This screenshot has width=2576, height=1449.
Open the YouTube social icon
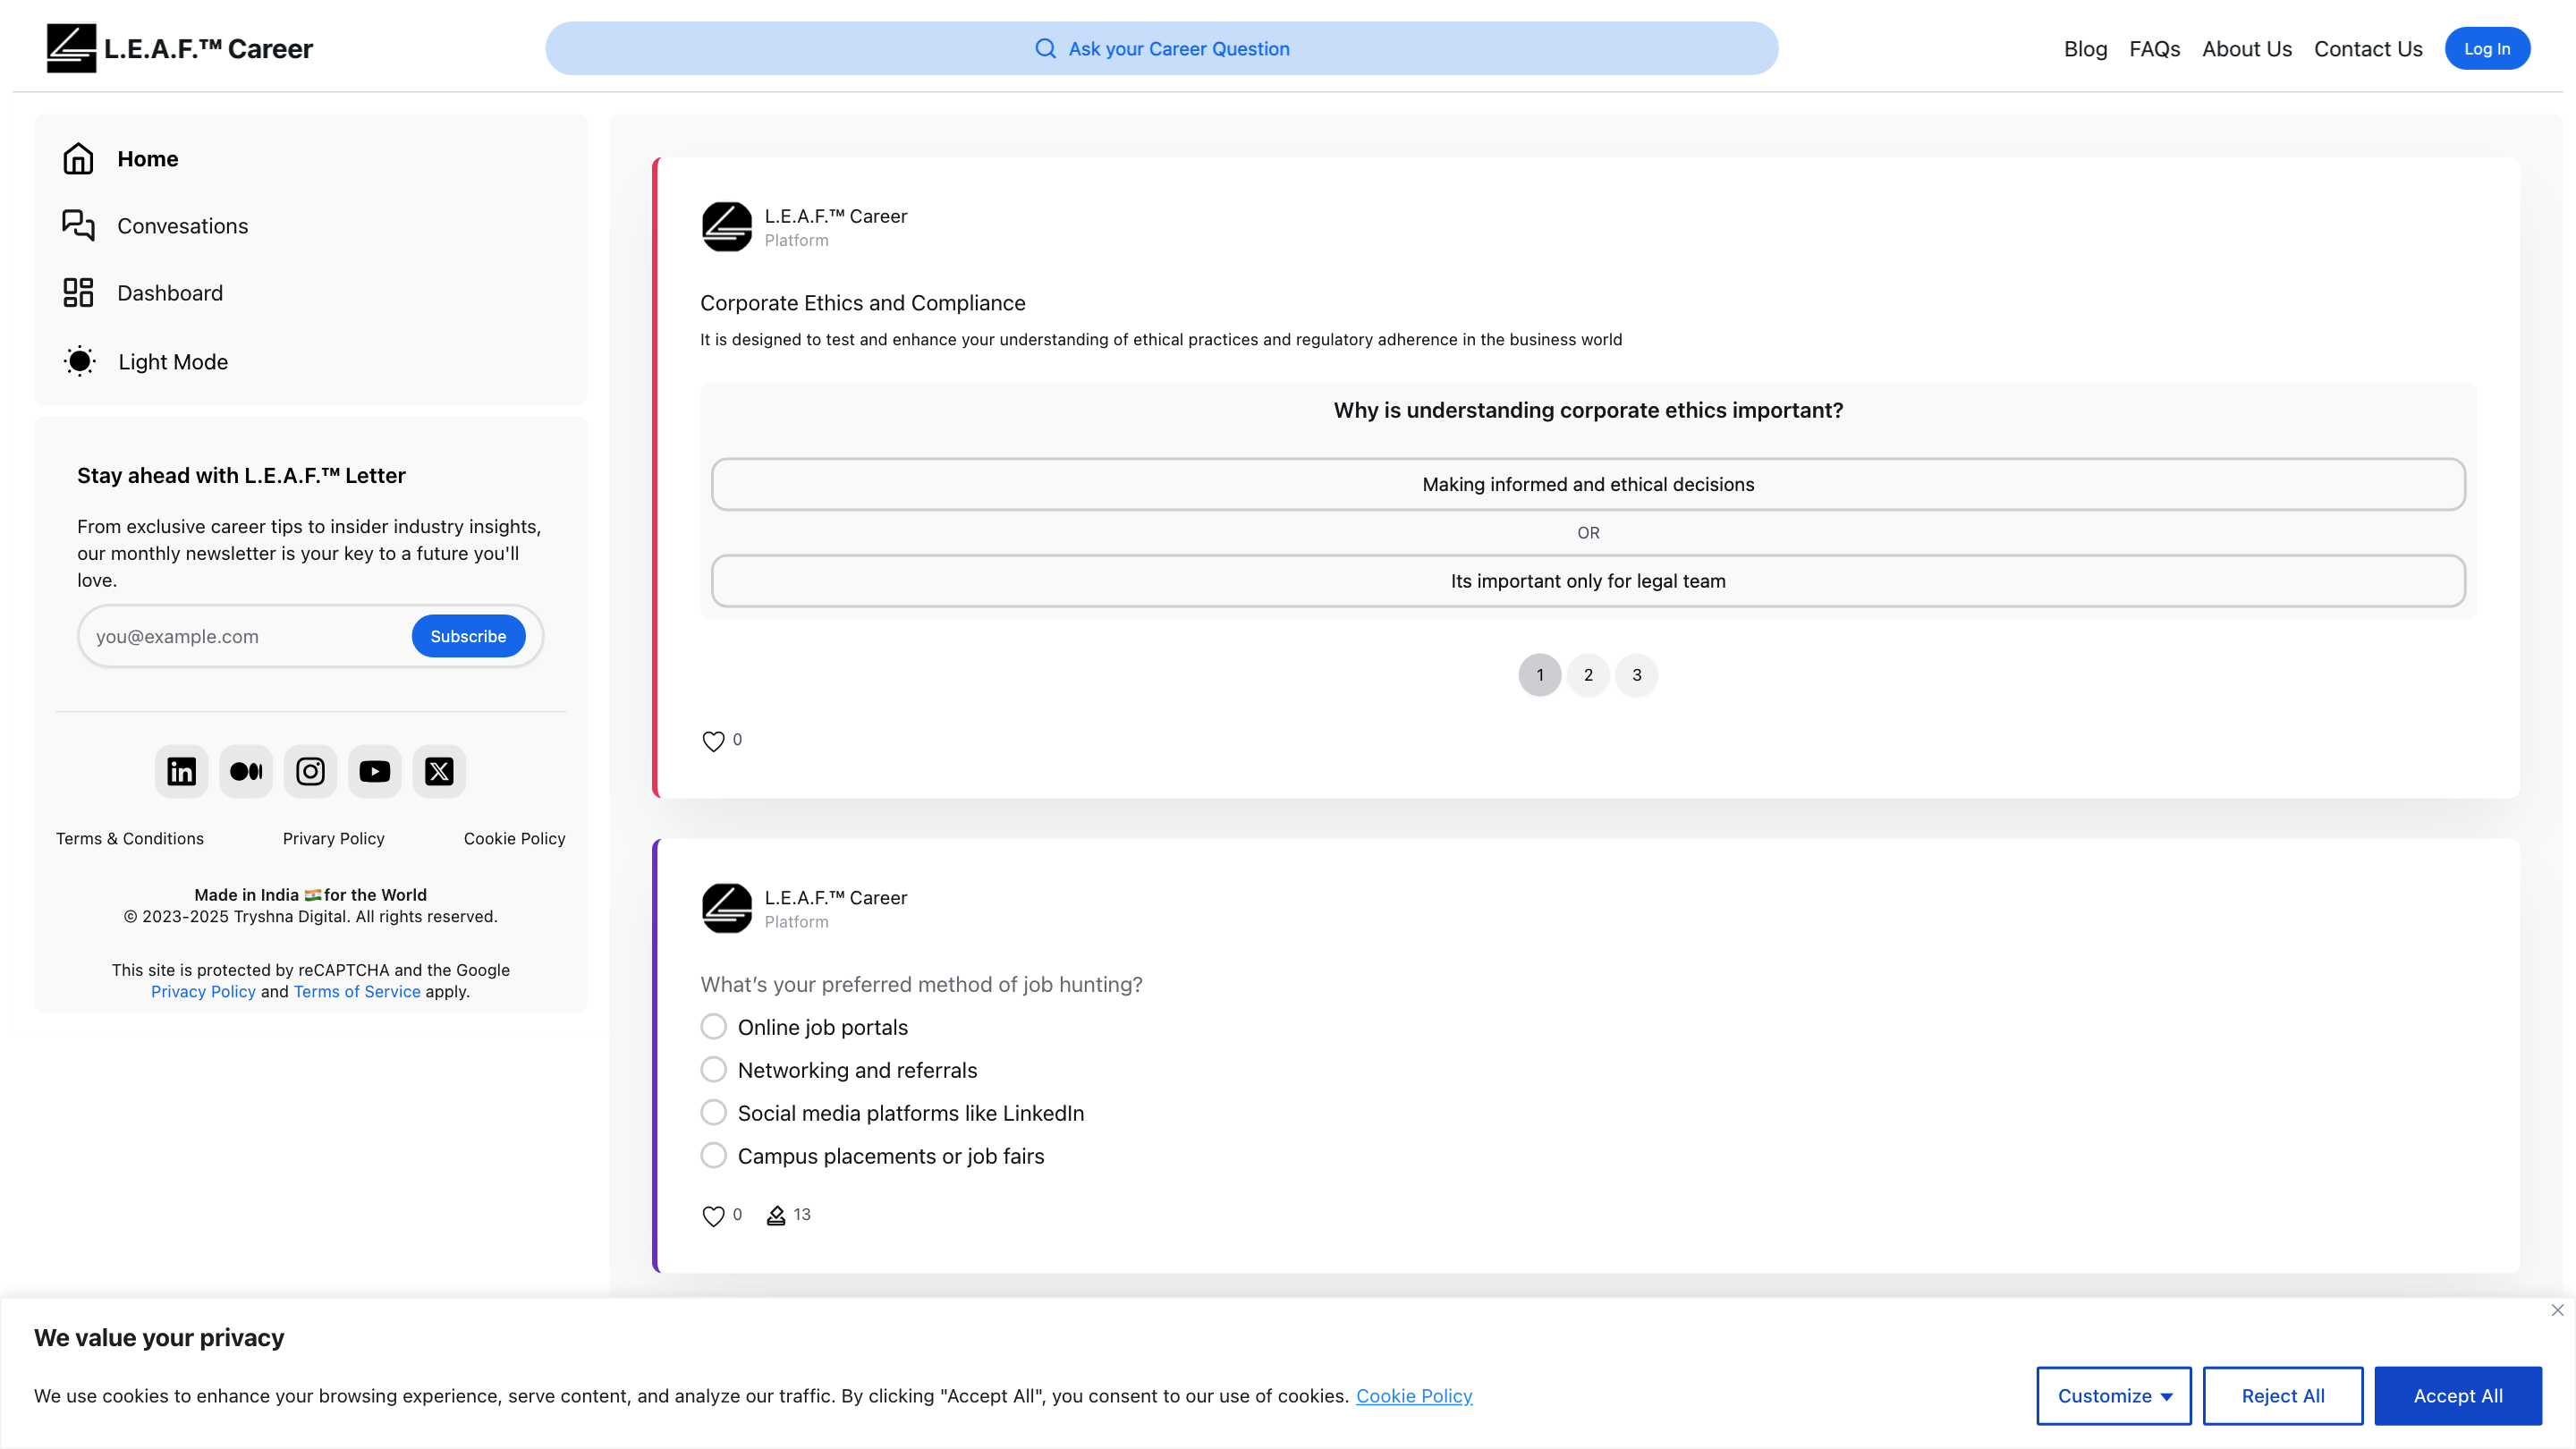(x=375, y=771)
